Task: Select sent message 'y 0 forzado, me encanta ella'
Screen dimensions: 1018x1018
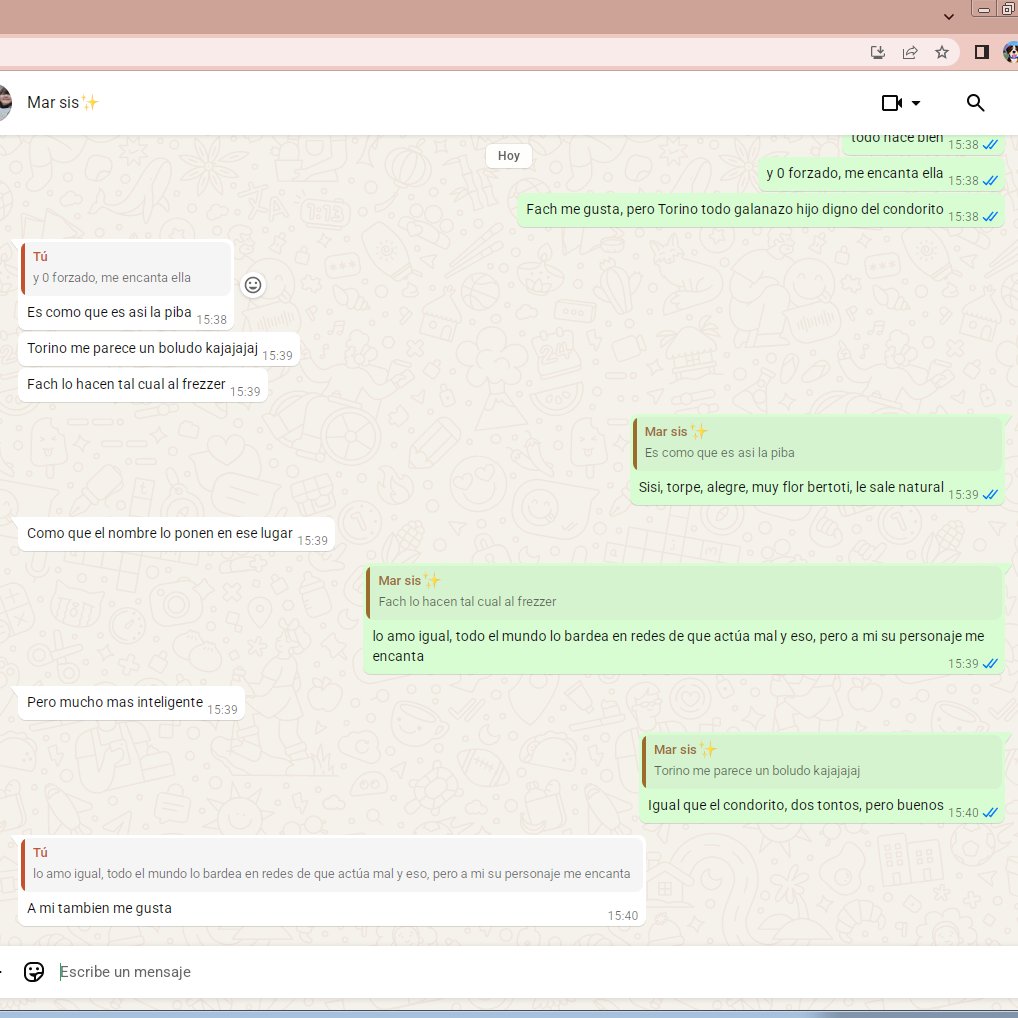Action: tap(881, 174)
